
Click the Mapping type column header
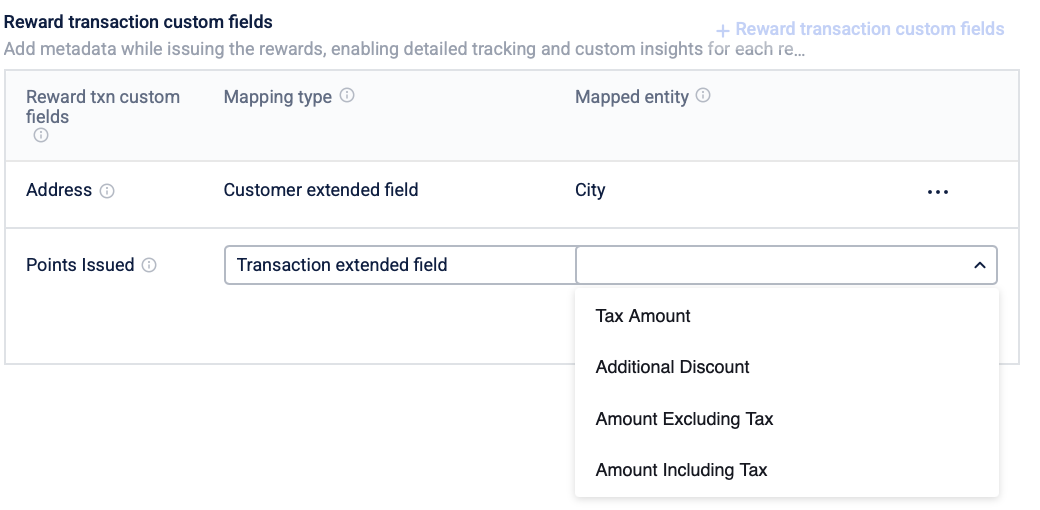coord(278,97)
